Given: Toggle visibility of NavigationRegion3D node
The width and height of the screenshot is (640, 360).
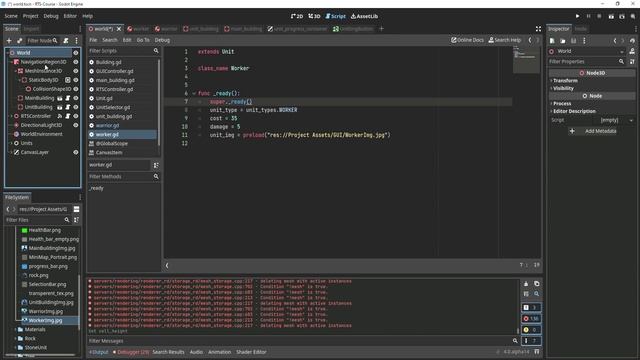Looking at the screenshot, I should pyautogui.click(x=76, y=62).
